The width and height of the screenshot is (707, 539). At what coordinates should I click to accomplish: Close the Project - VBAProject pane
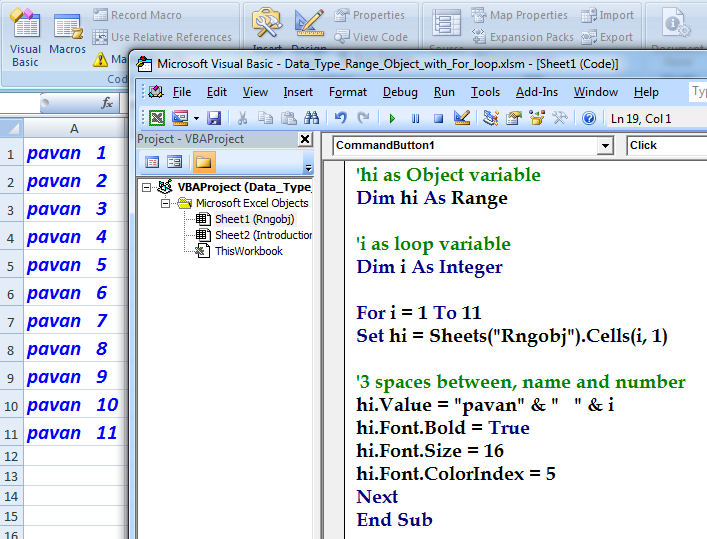point(305,139)
